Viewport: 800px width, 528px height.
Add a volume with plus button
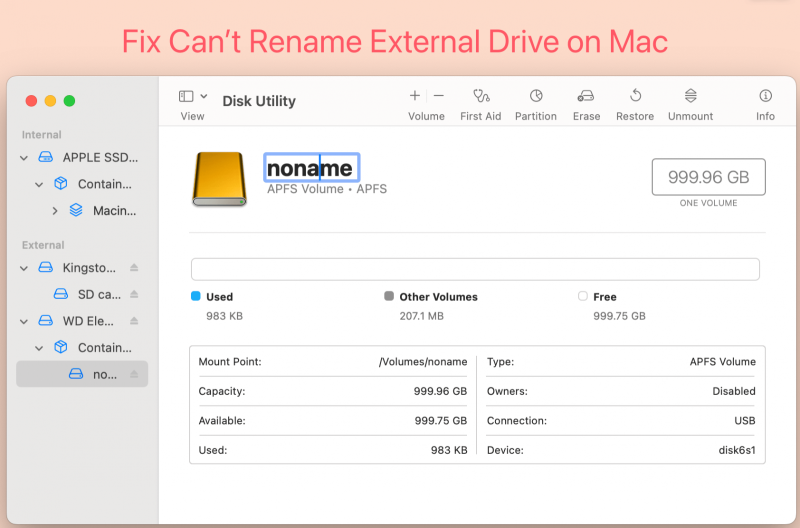click(415, 96)
